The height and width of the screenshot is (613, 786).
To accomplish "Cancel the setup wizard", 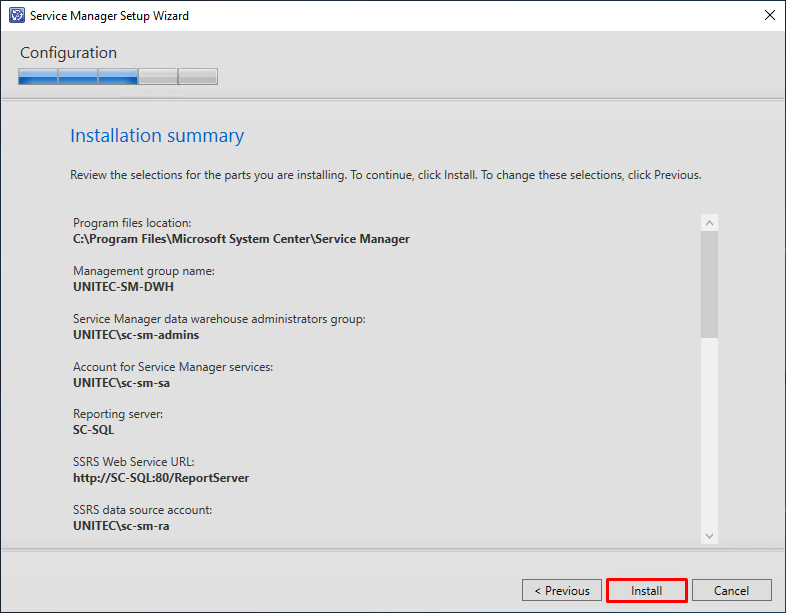I will 731,590.
